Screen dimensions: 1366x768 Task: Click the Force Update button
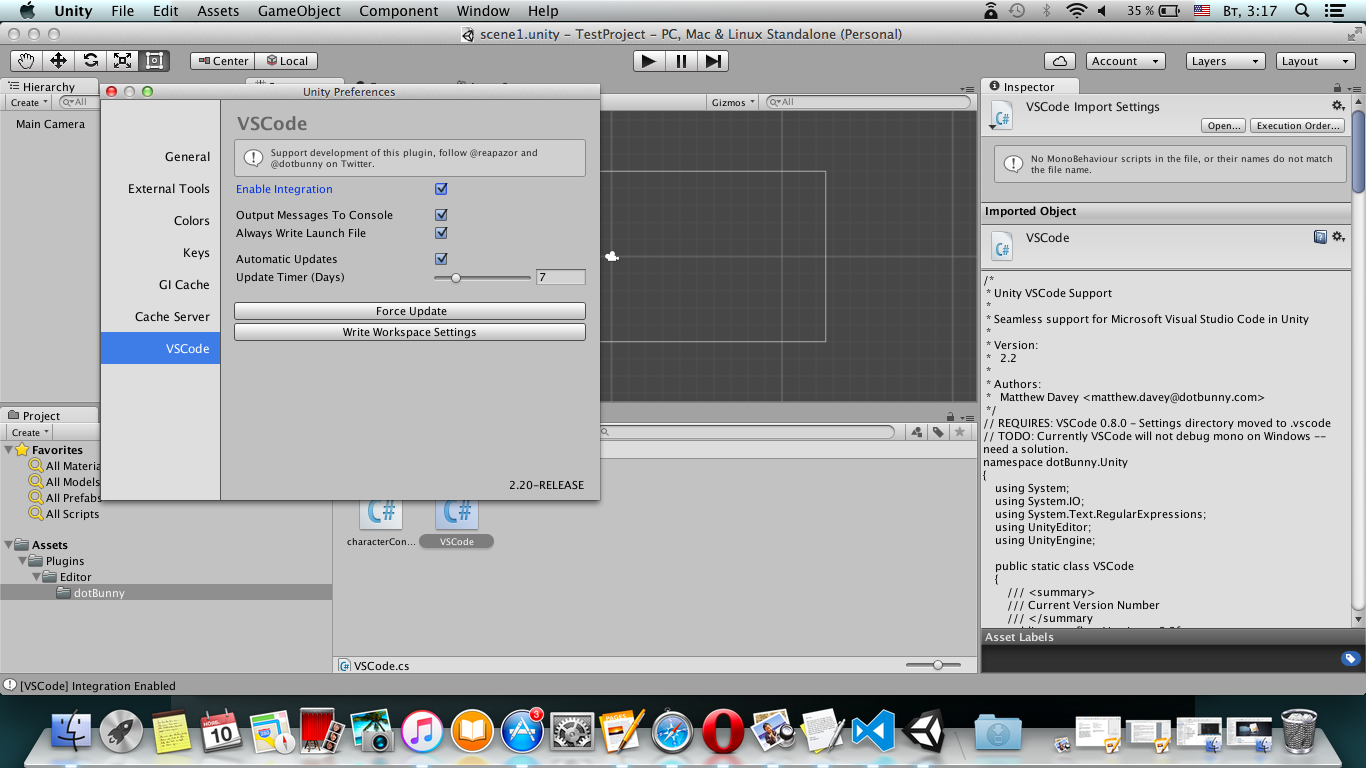pos(410,311)
